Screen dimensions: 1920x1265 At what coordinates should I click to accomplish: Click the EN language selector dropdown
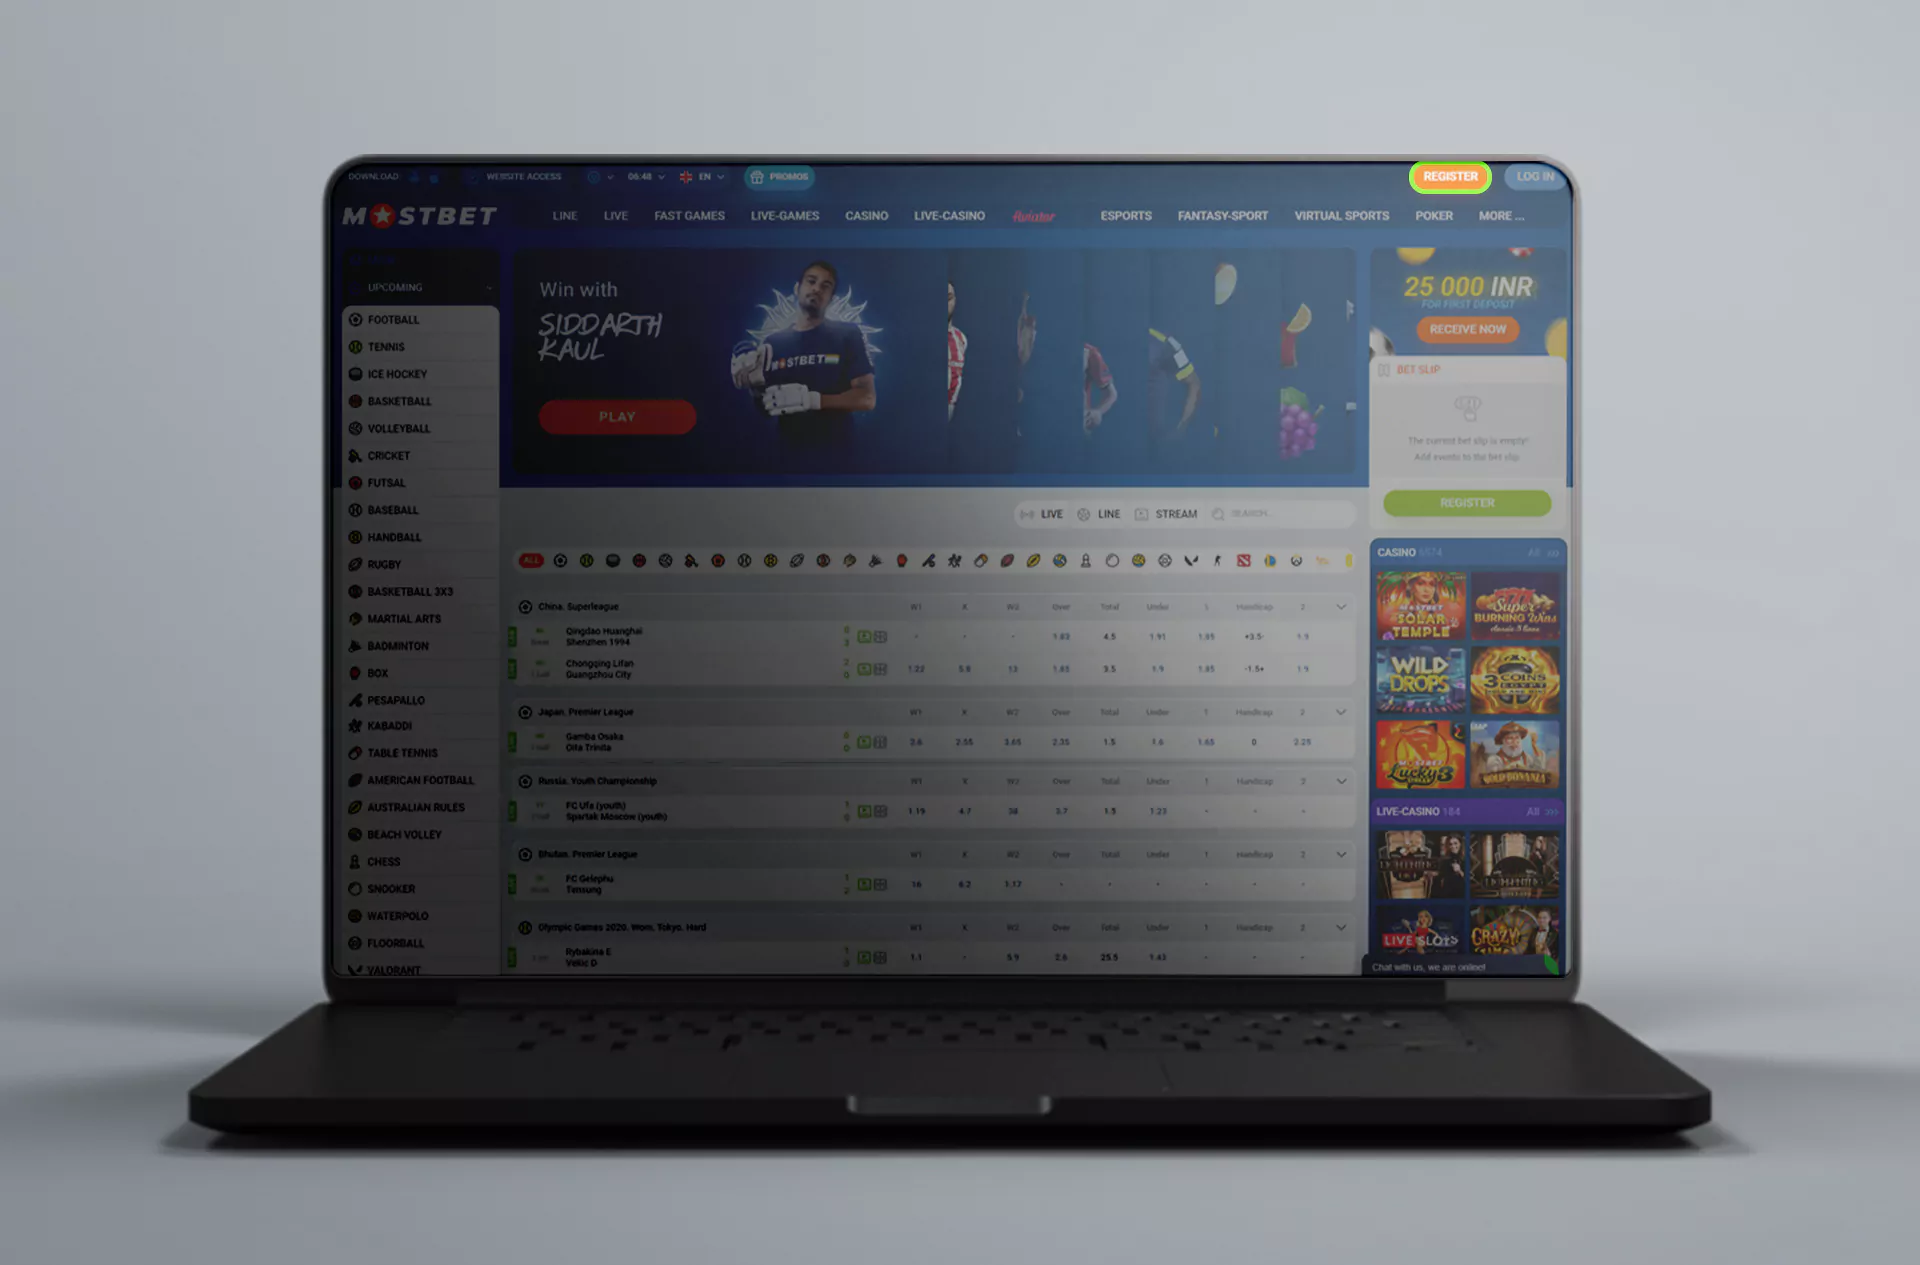[x=702, y=175]
